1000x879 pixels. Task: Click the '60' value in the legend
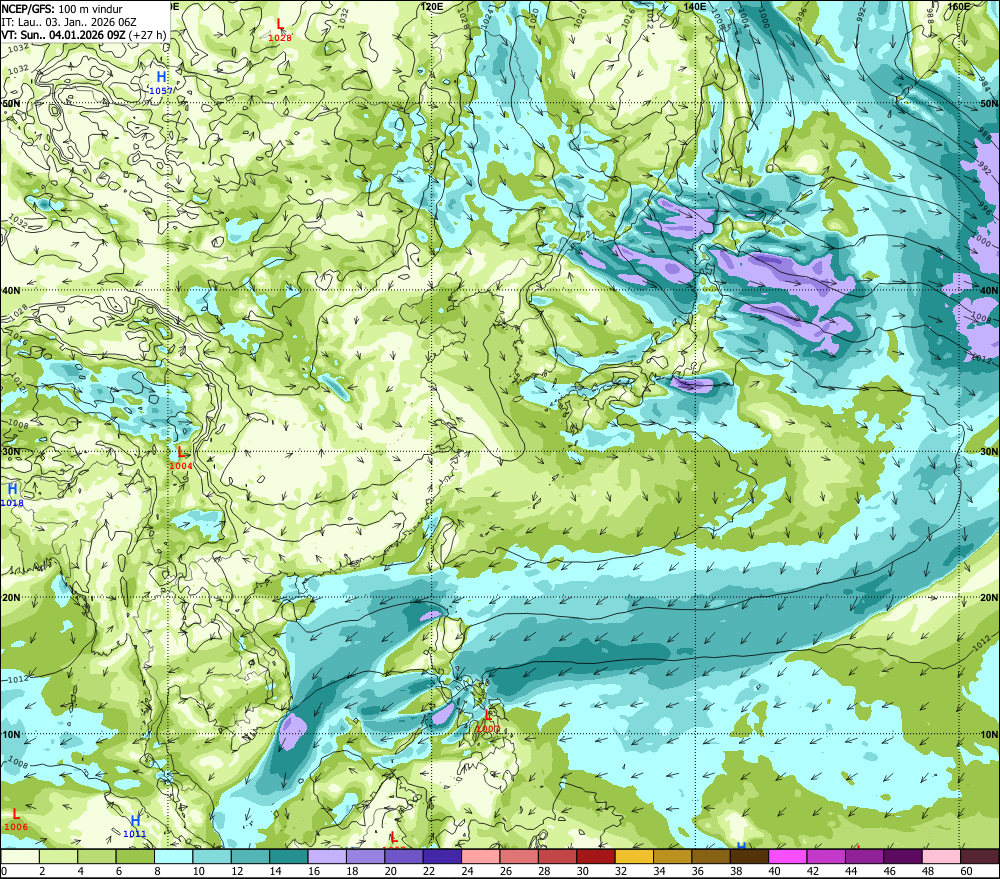click(966, 871)
